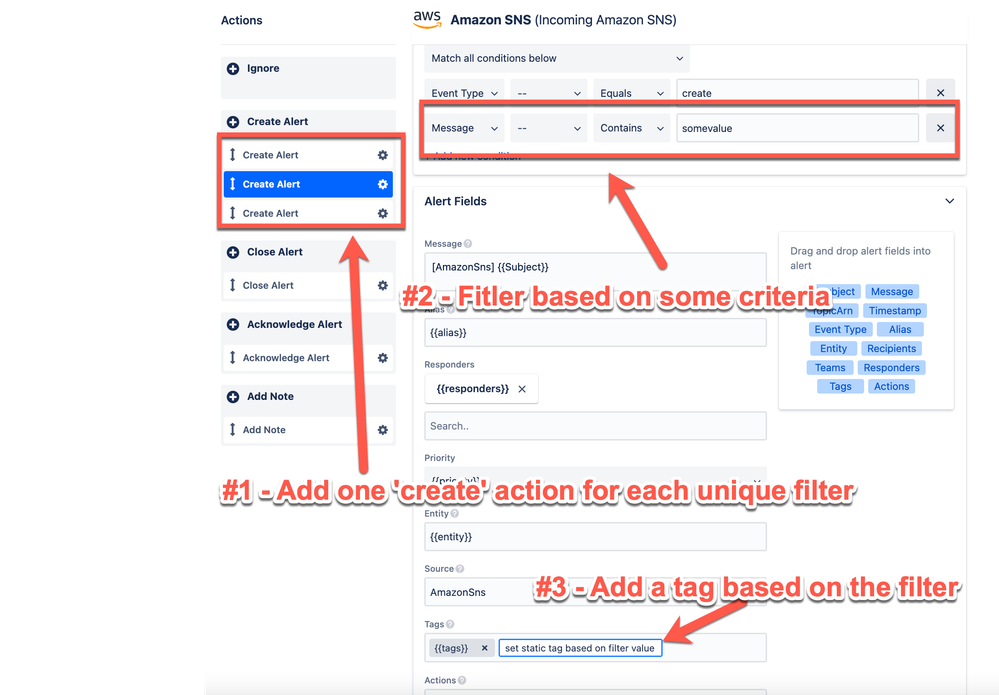The width and height of the screenshot is (999, 695).
Task: Click the plus icon beside Close Alert heading
Action: [233, 252]
